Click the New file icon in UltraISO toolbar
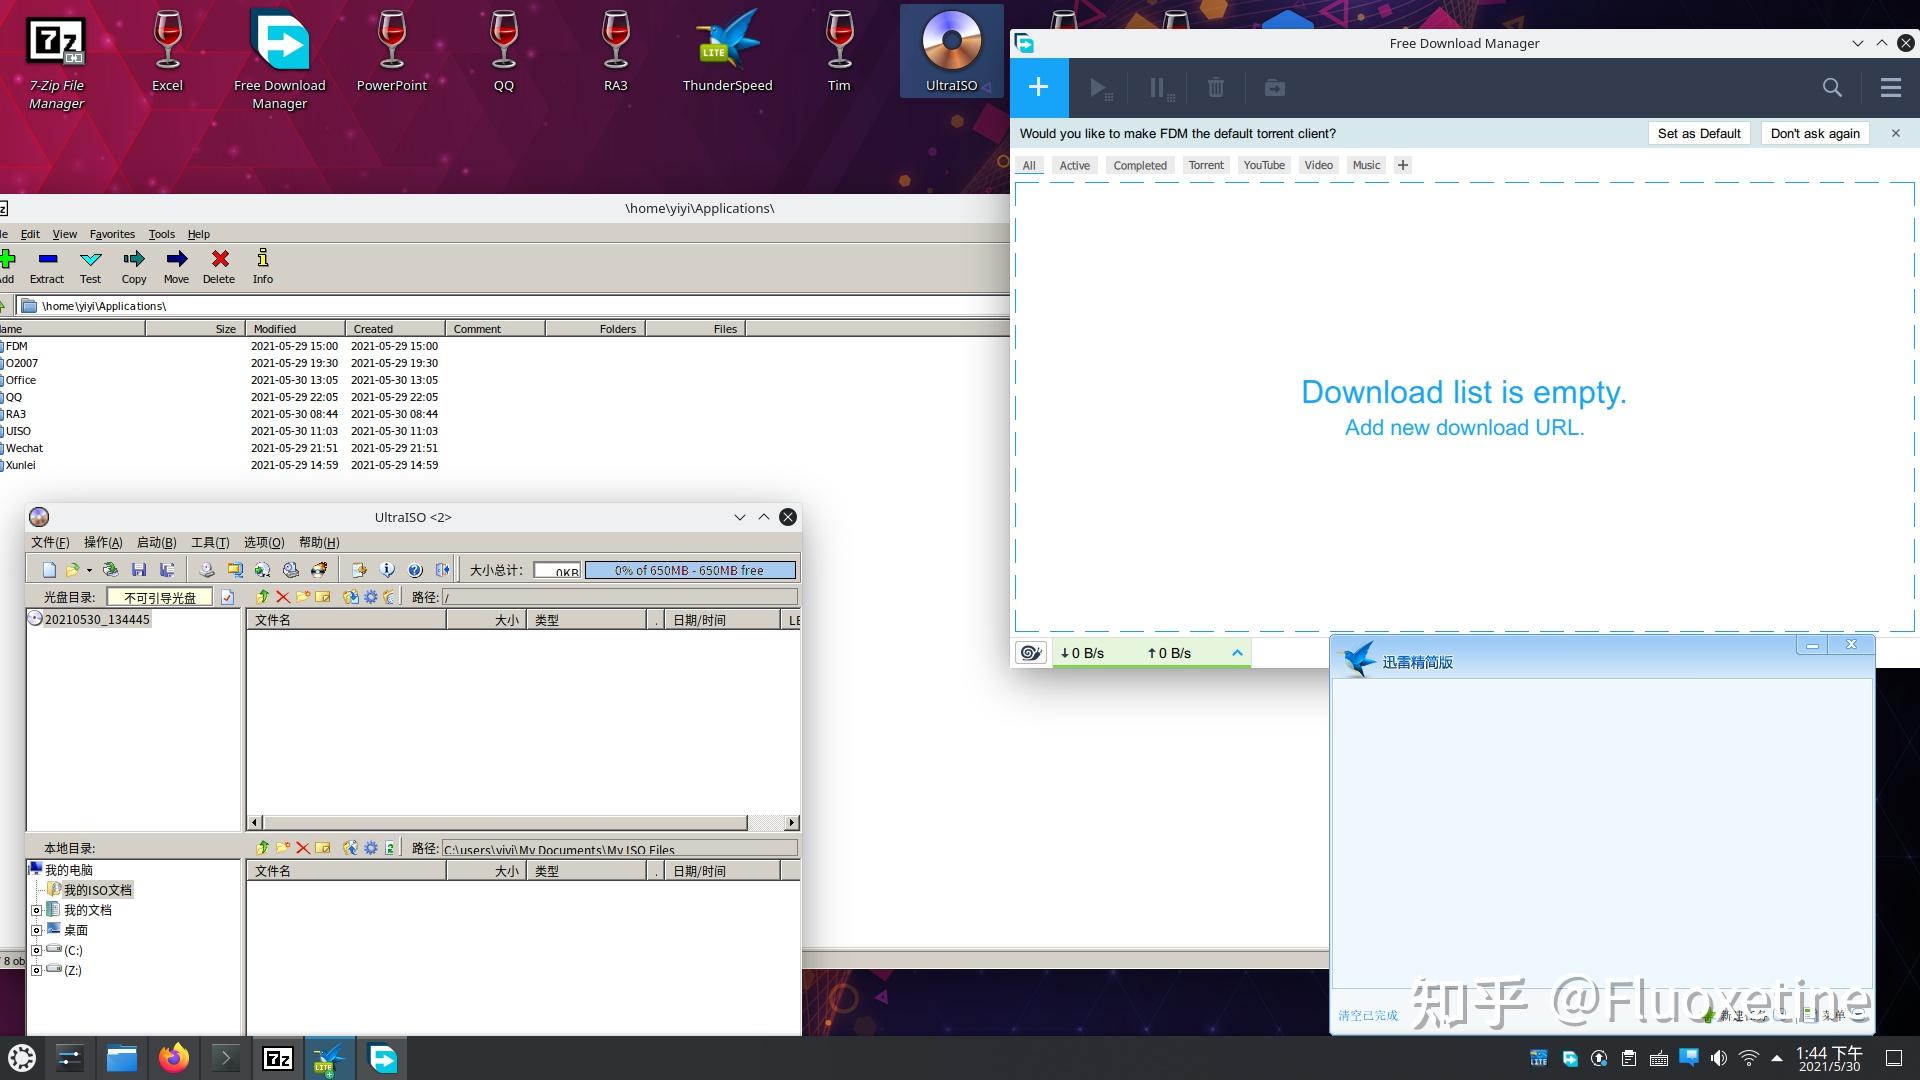Image resolution: width=1920 pixels, height=1080 pixels. [49, 570]
